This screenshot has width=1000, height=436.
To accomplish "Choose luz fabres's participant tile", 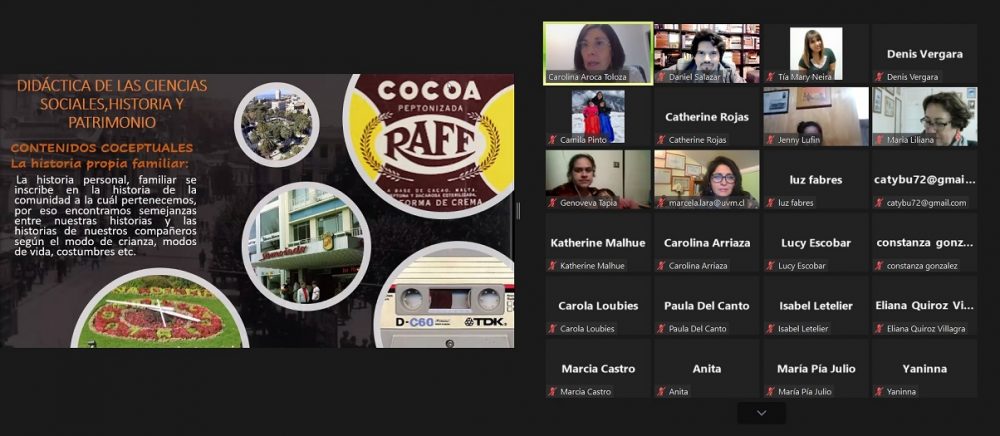I will pyautogui.click(x=816, y=180).
